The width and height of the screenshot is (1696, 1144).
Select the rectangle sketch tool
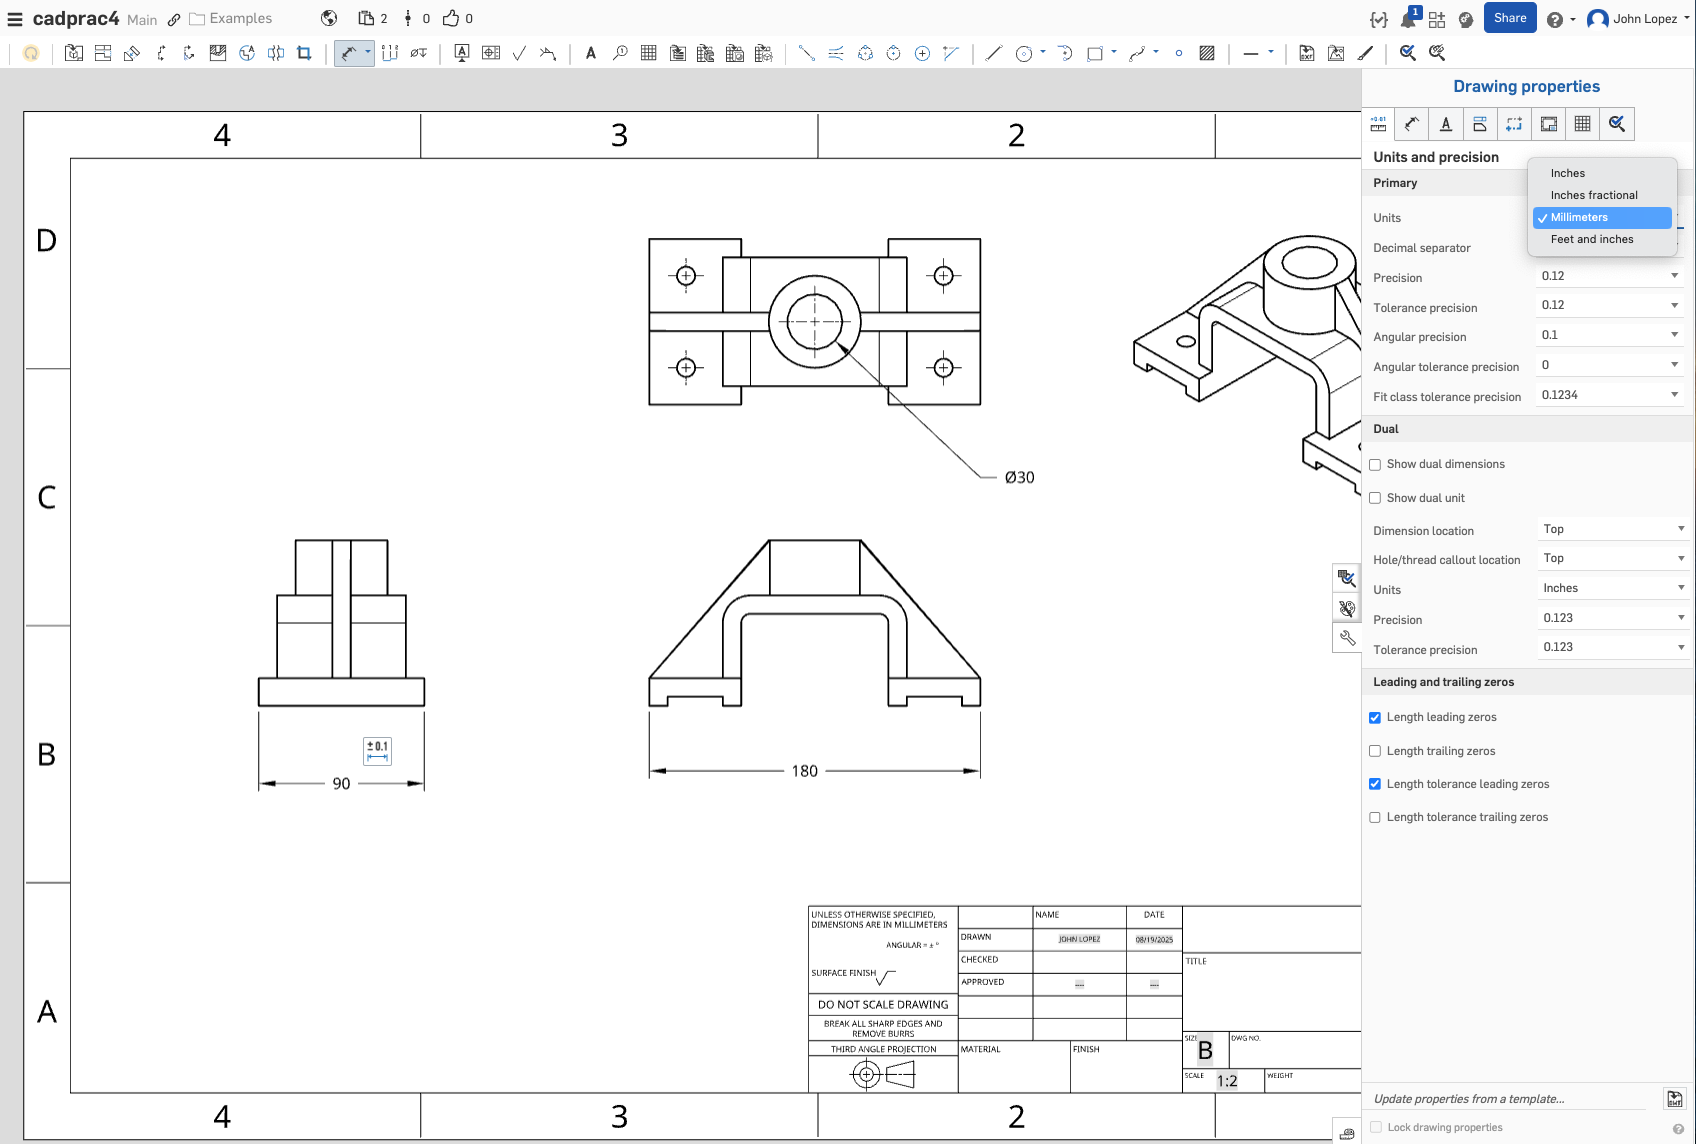[1095, 53]
